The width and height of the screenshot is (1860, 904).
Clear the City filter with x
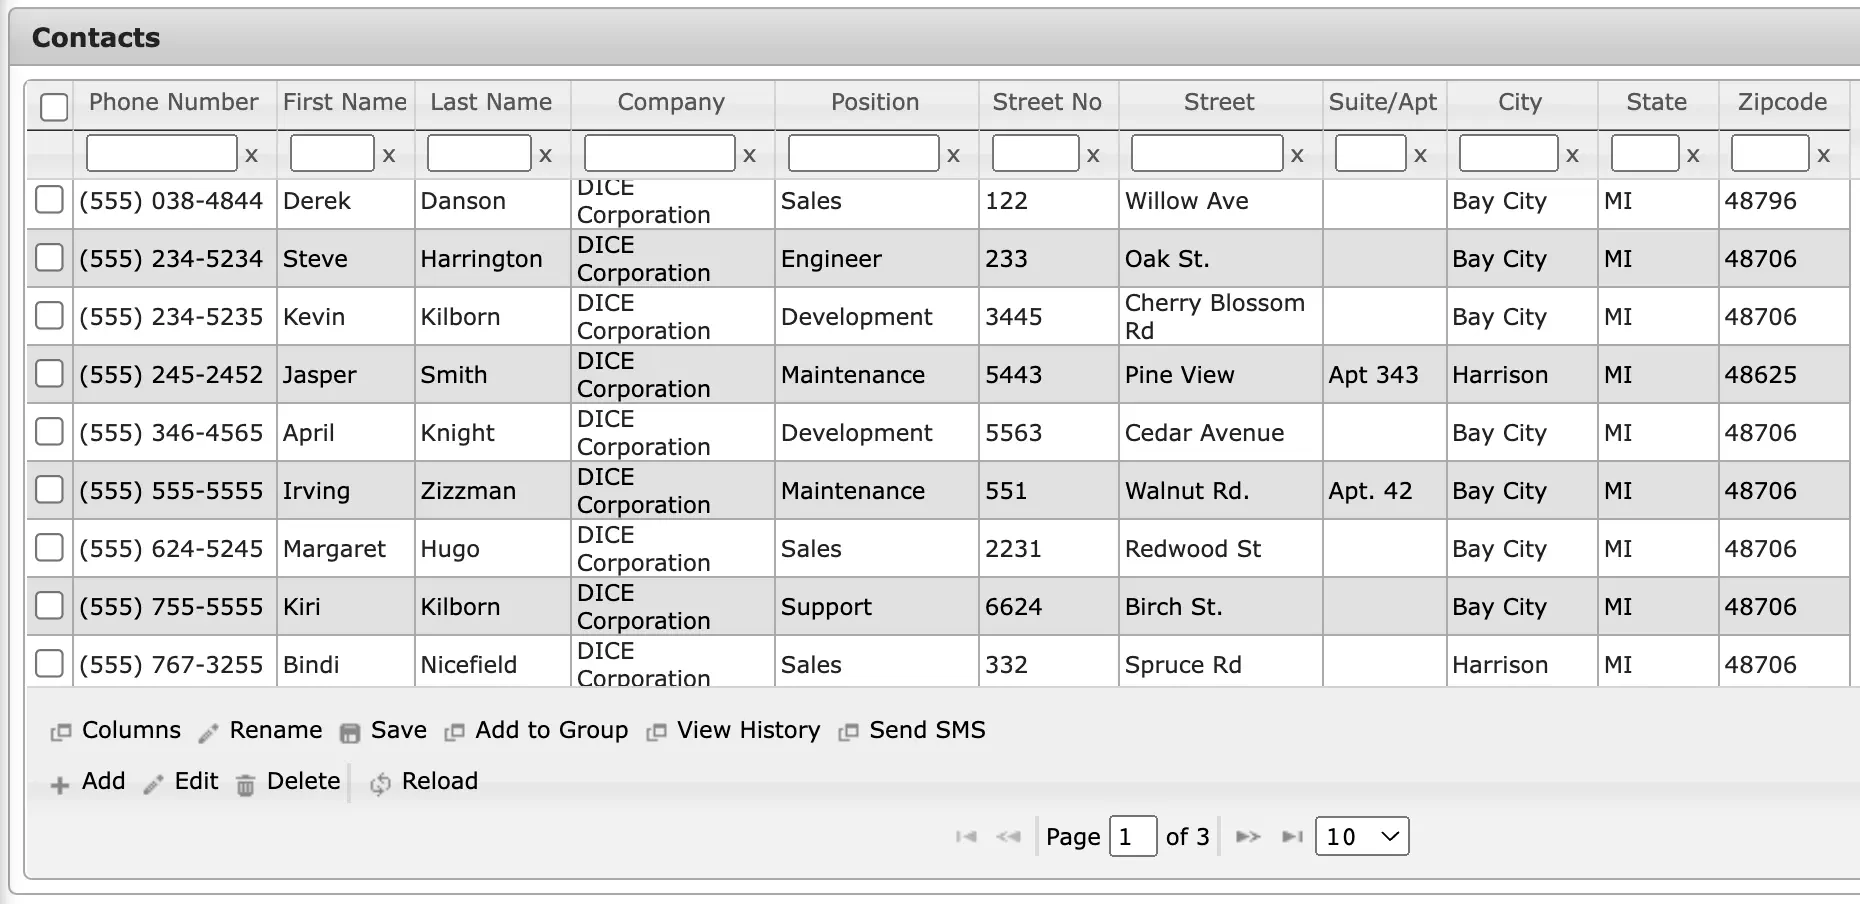(x=1573, y=155)
